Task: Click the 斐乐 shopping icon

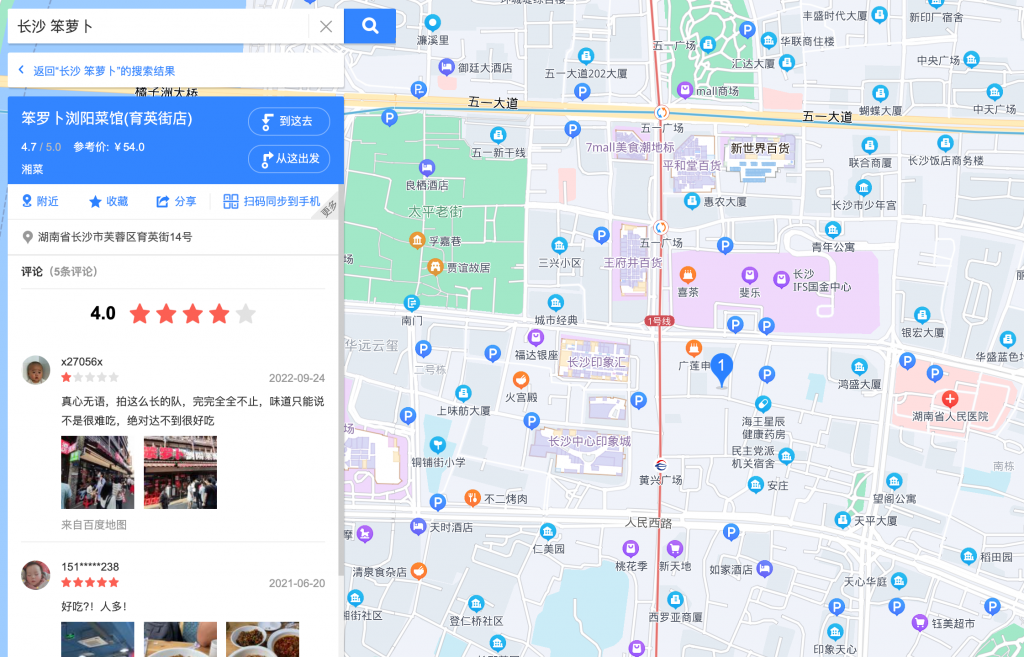Action: [749, 275]
